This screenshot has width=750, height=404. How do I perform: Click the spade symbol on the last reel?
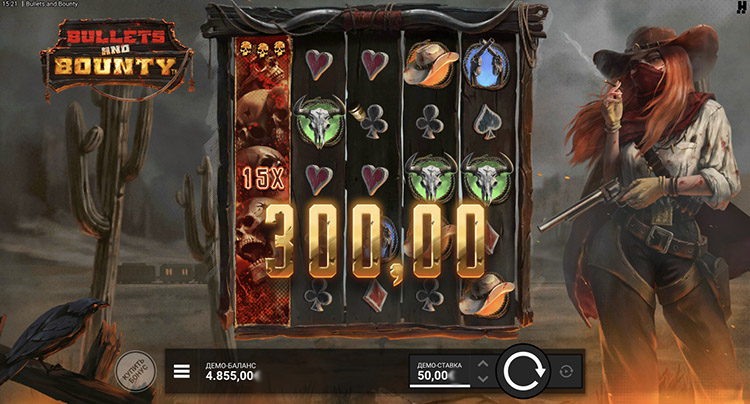(486, 121)
